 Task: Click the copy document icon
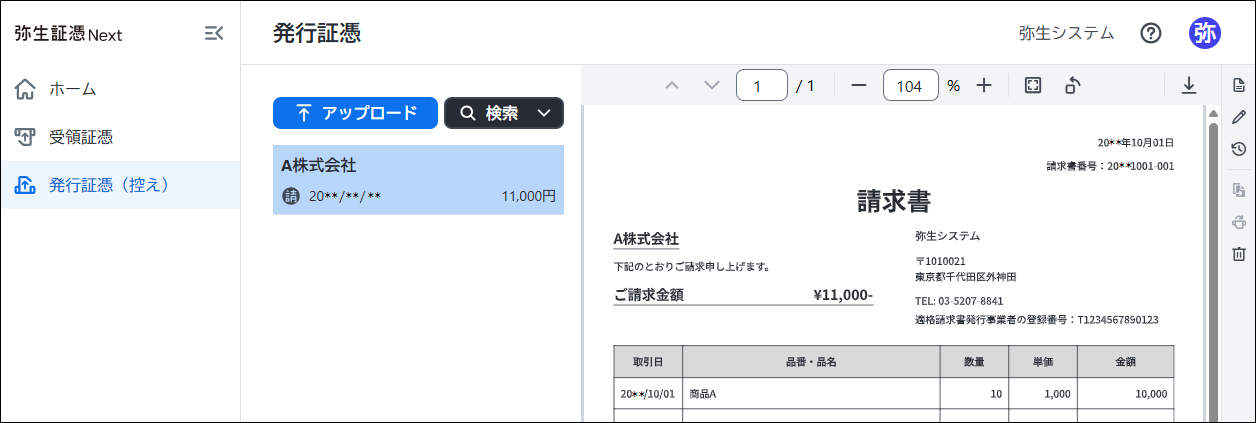click(1238, 189)
